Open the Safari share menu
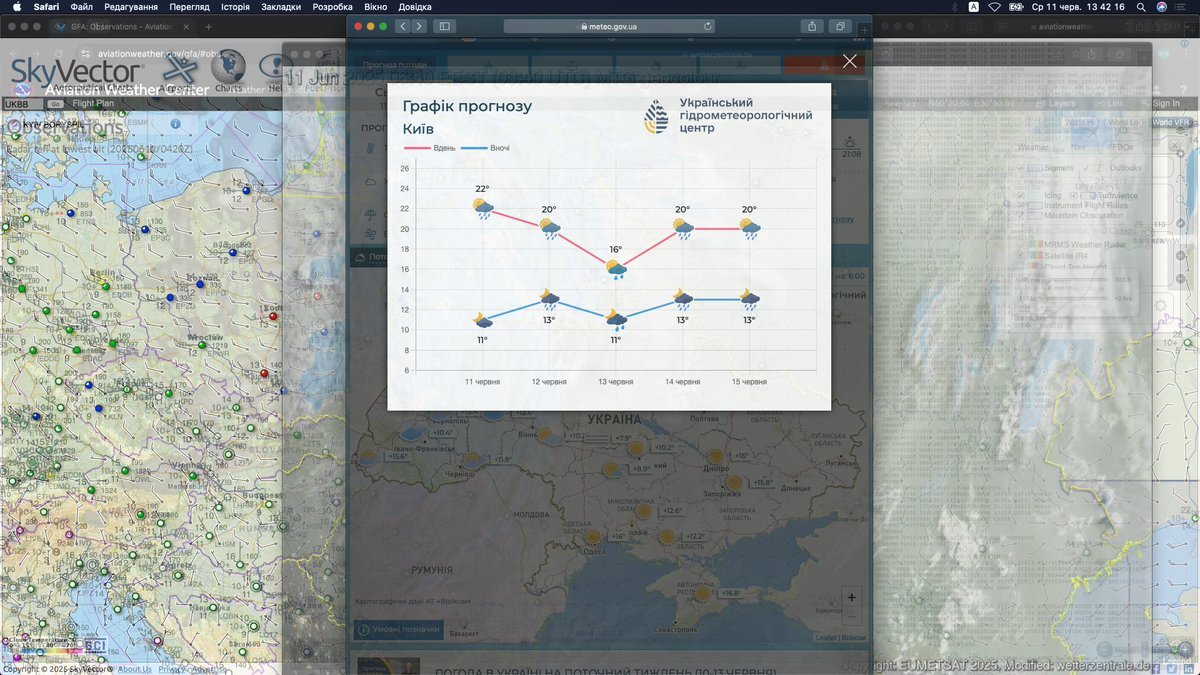Screen dimensions: 1200x675 click(812, 26)
